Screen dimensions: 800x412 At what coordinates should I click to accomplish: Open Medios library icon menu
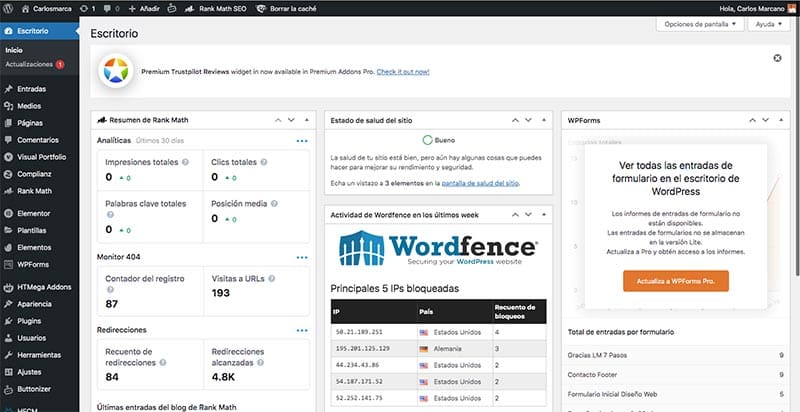[8, 106]
